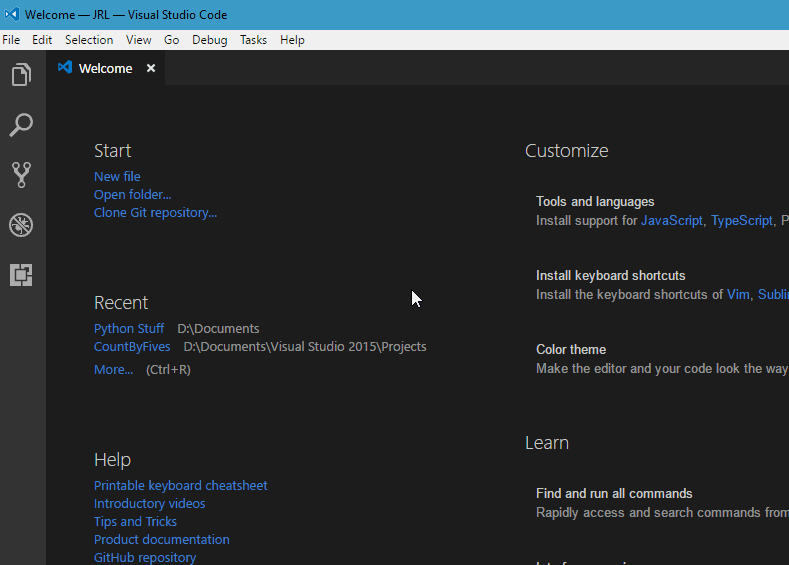The image size is (789, 565).
Task: Open GitHub repository link
Action: pos(145,557)
